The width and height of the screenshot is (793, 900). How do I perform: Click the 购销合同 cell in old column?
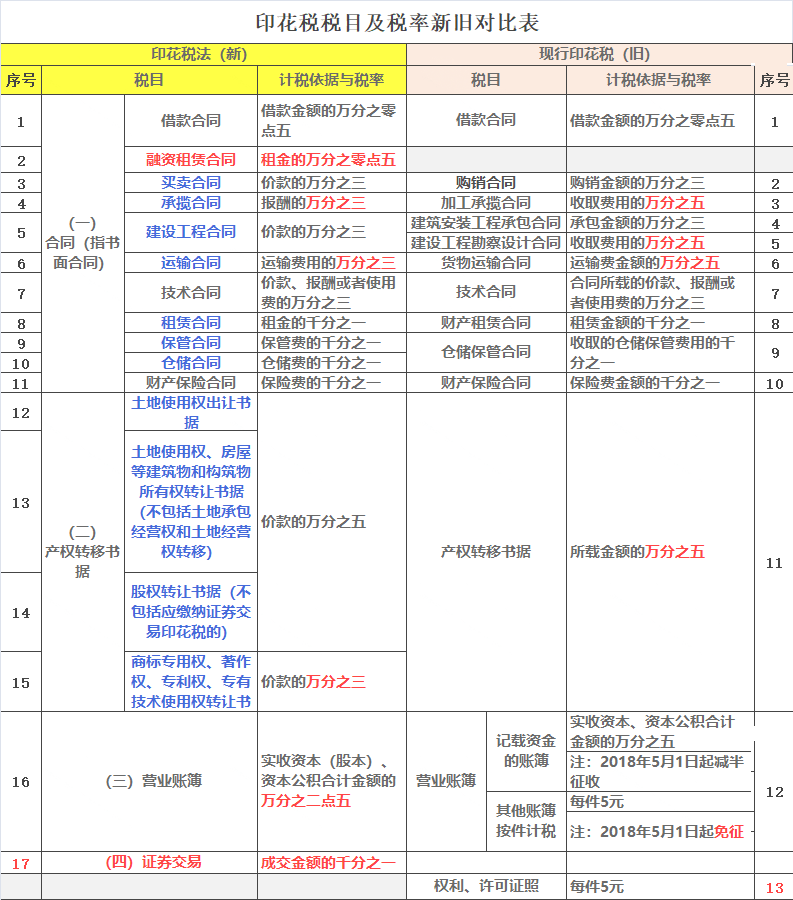(x=486, y=183)
